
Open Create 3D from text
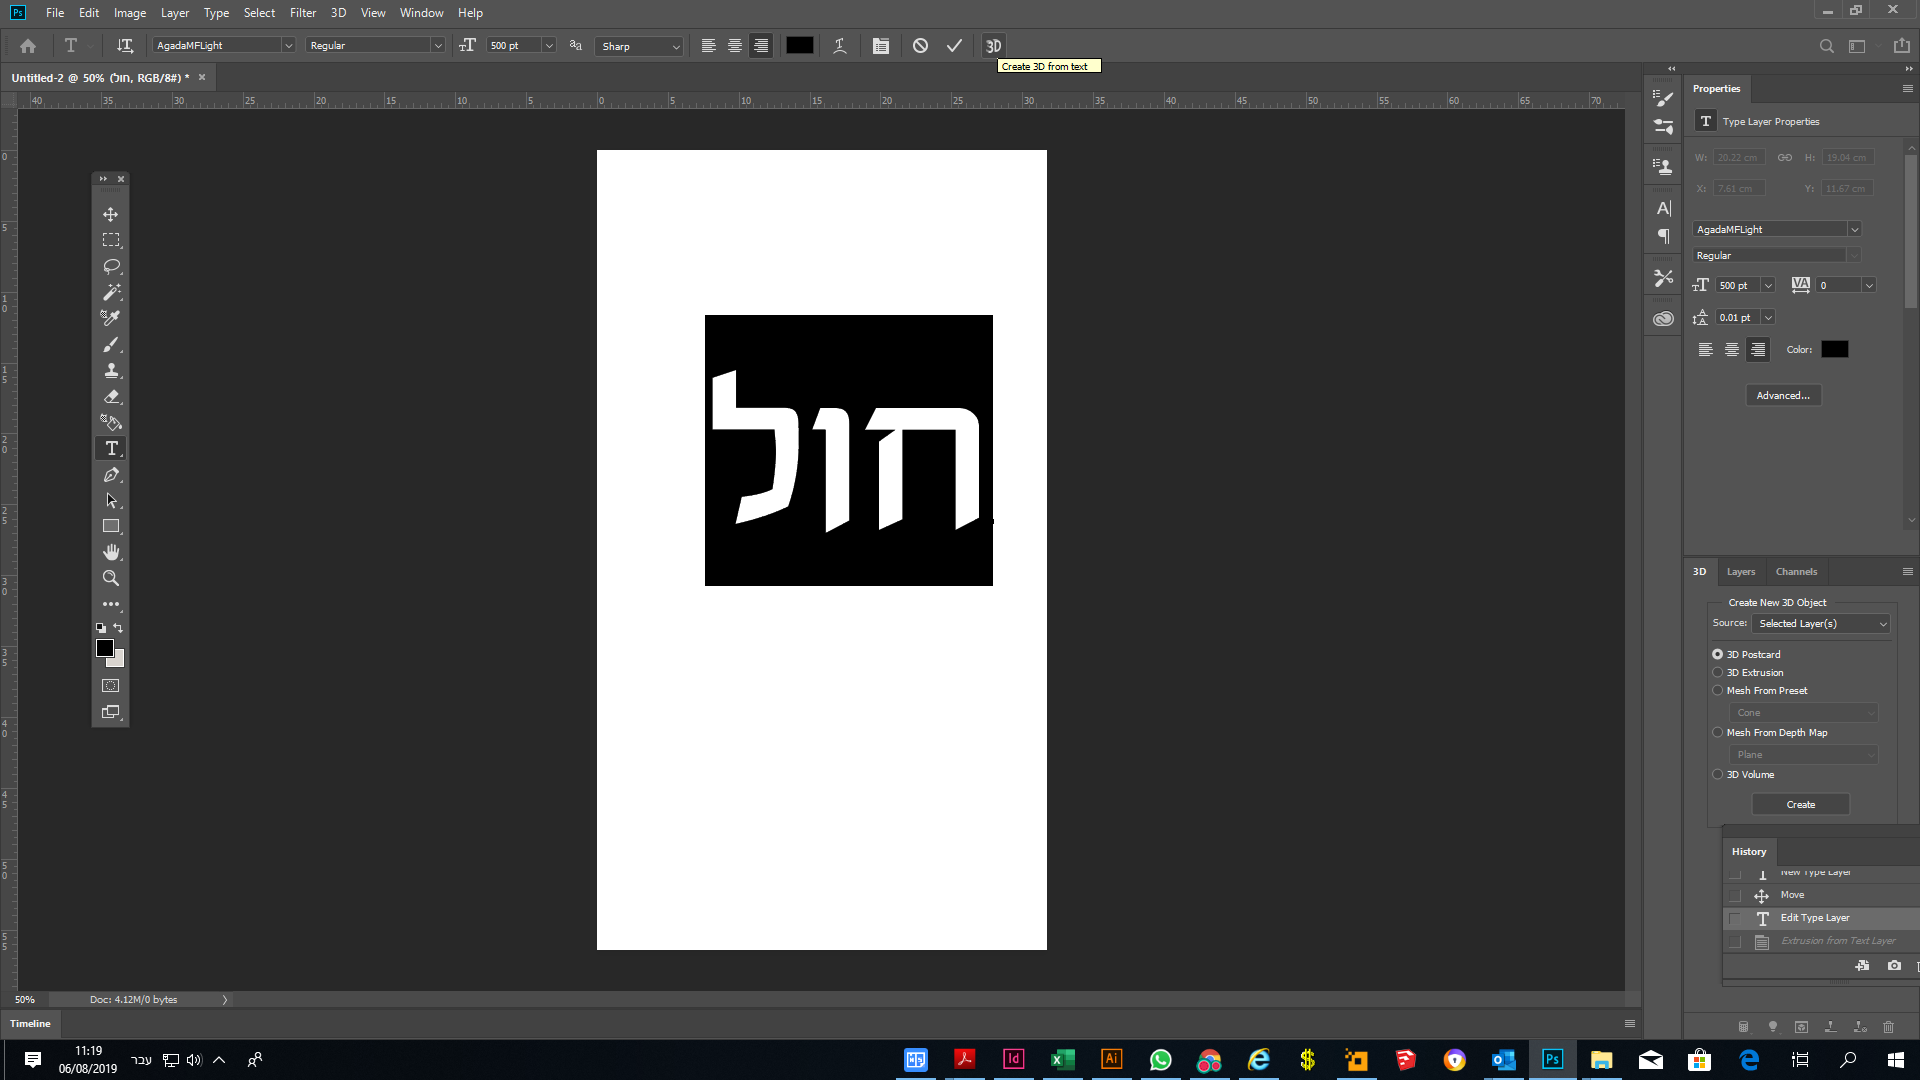tap(994, 45)
